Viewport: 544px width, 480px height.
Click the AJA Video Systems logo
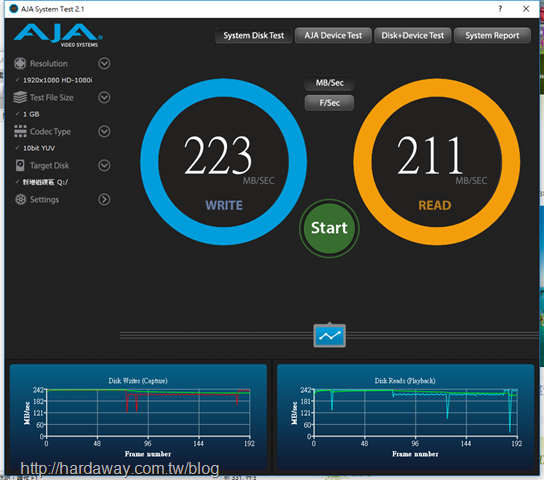click(58, 35)
